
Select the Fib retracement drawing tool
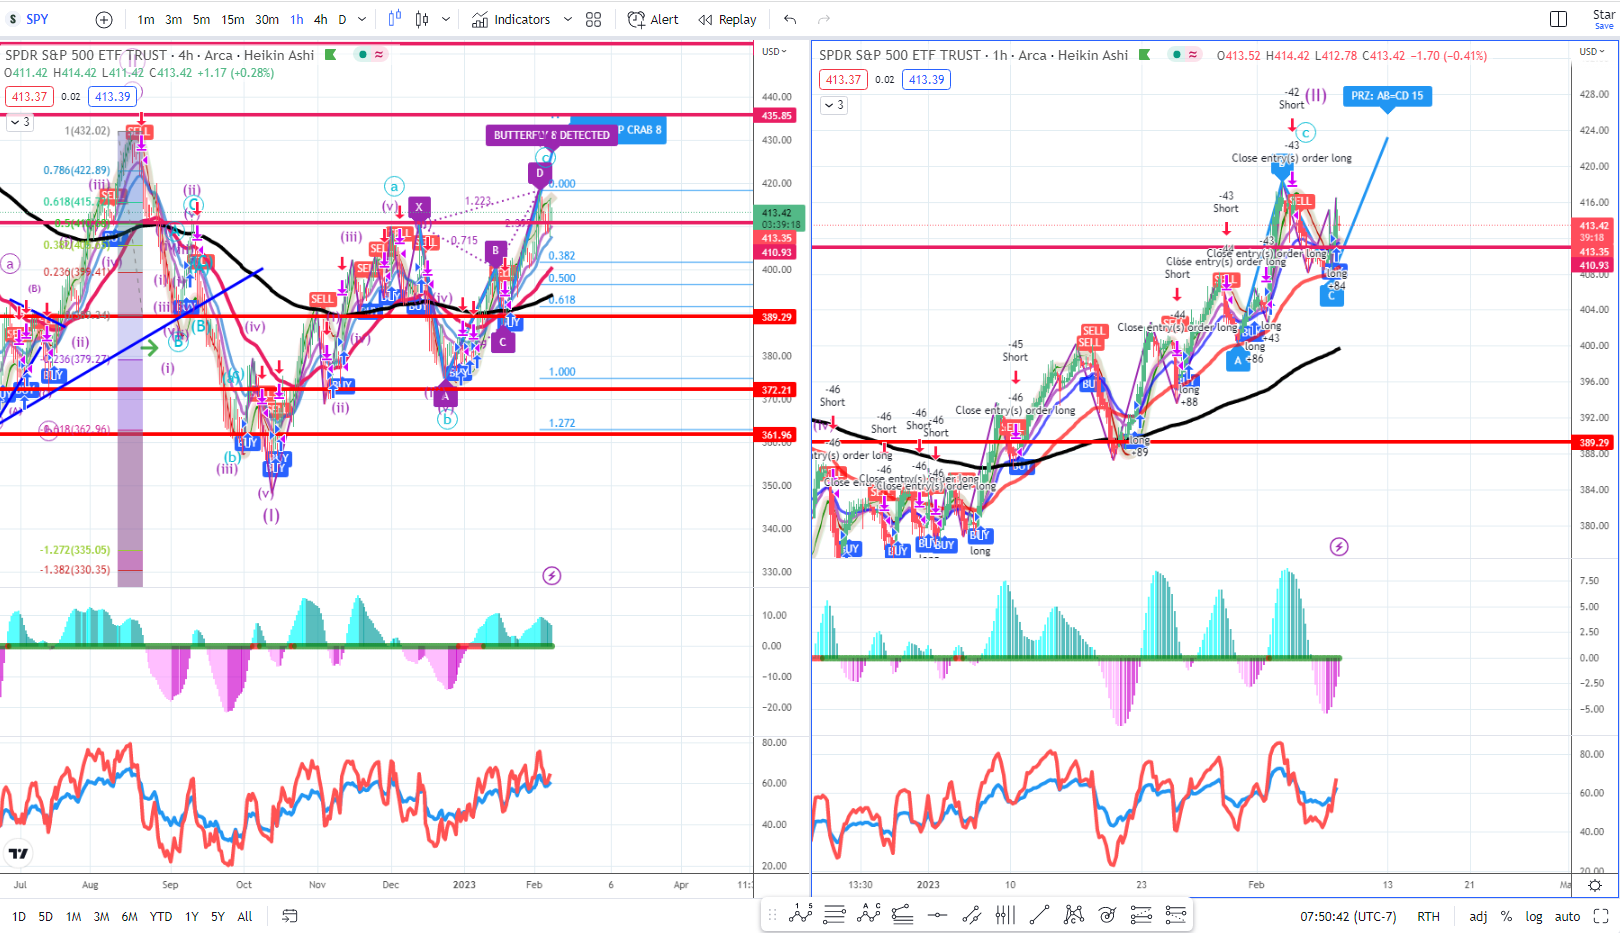(x=835, y=914)
